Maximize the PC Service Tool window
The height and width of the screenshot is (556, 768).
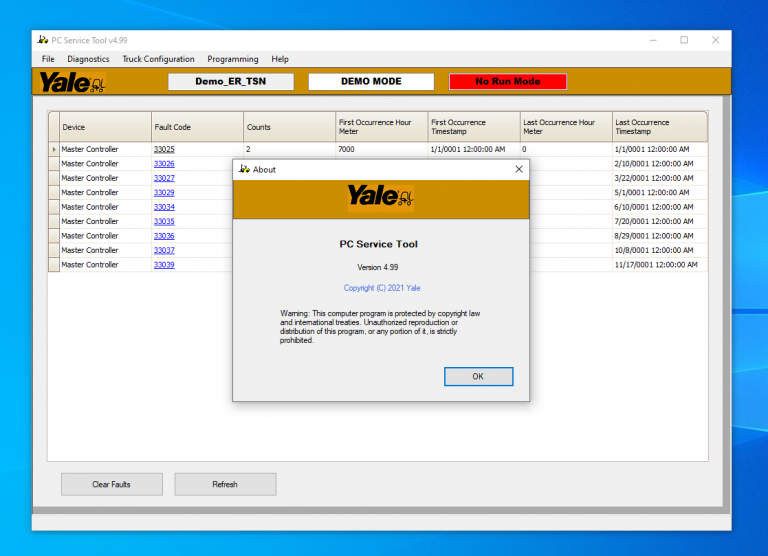pos(684,40)
